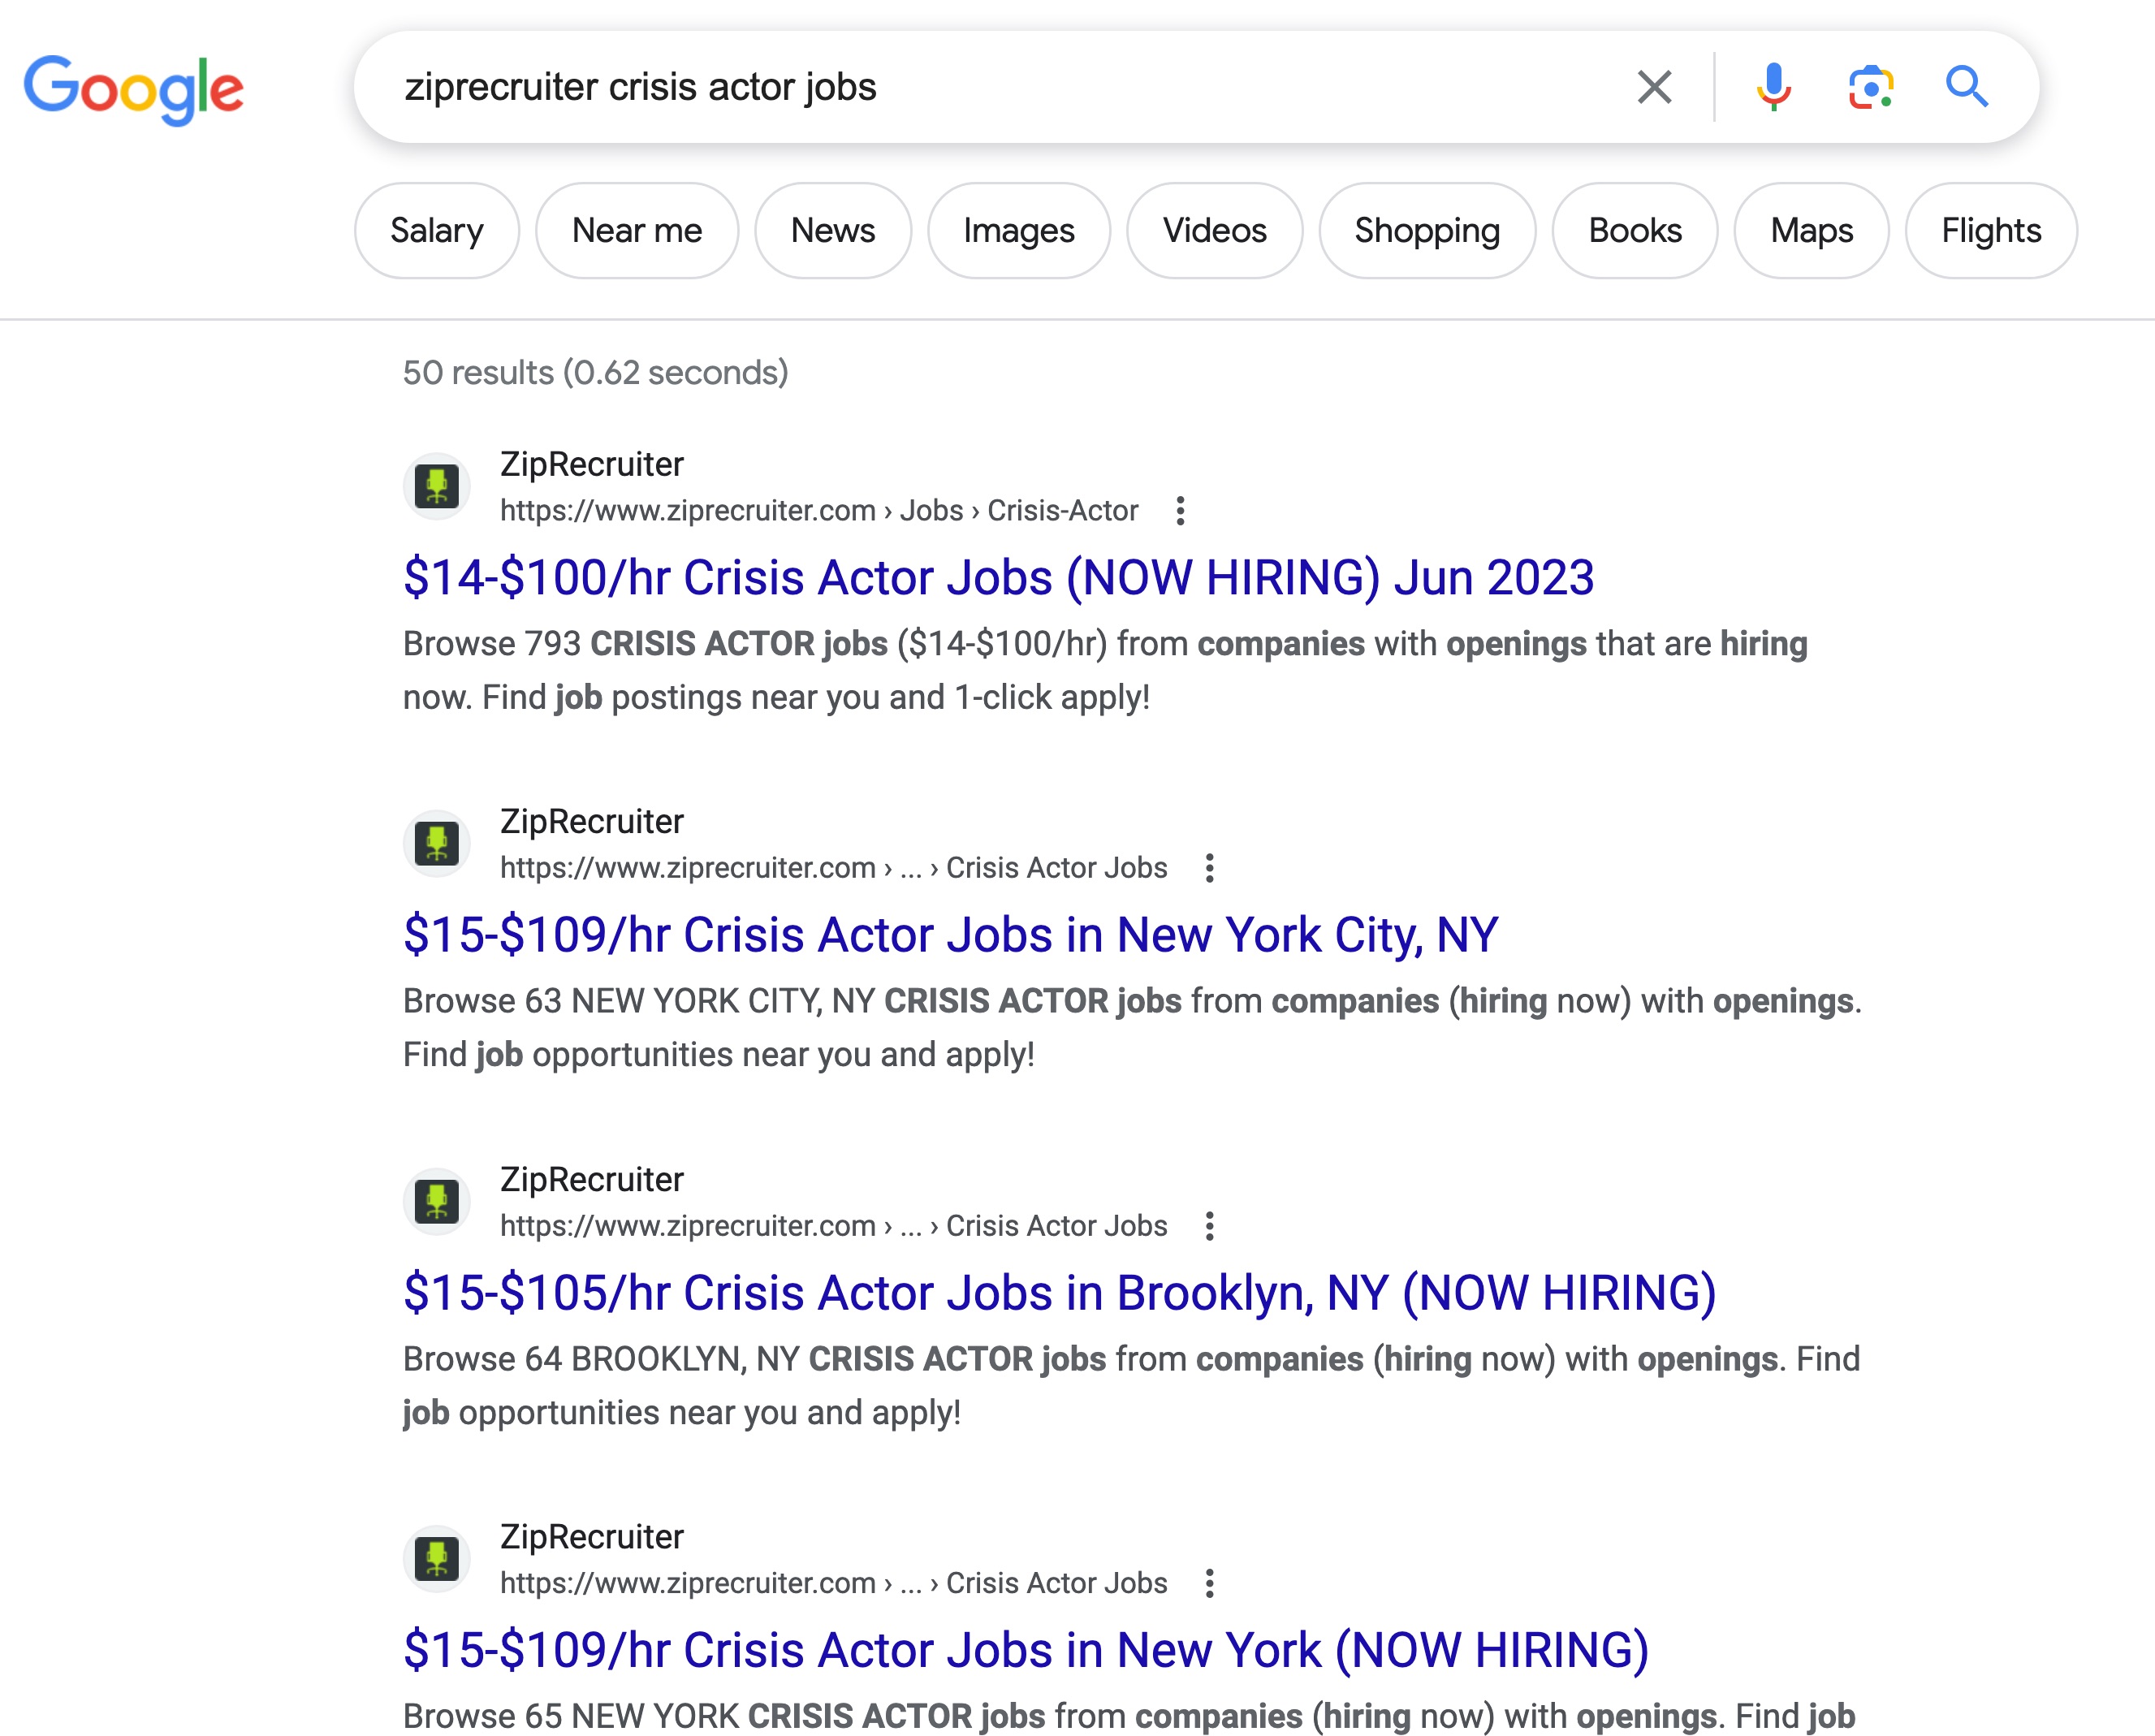Screen dimensions: 2155x1736
Task: Select the Salary filter chip
Action: [437, 231]
